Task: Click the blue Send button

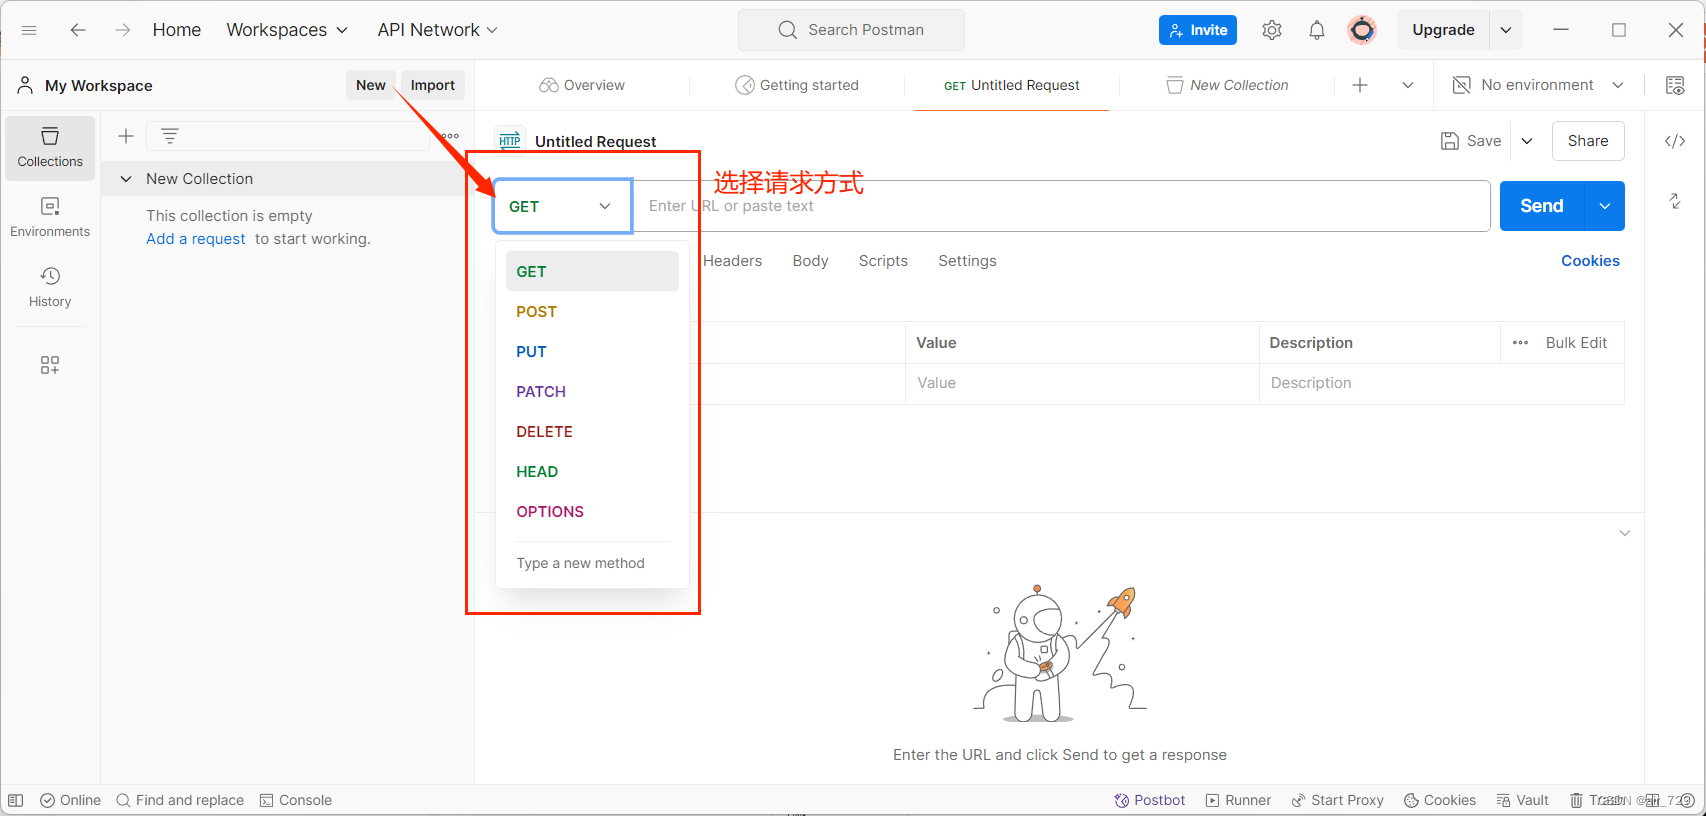Action: pyautogui.click(x=1542, y=206)
